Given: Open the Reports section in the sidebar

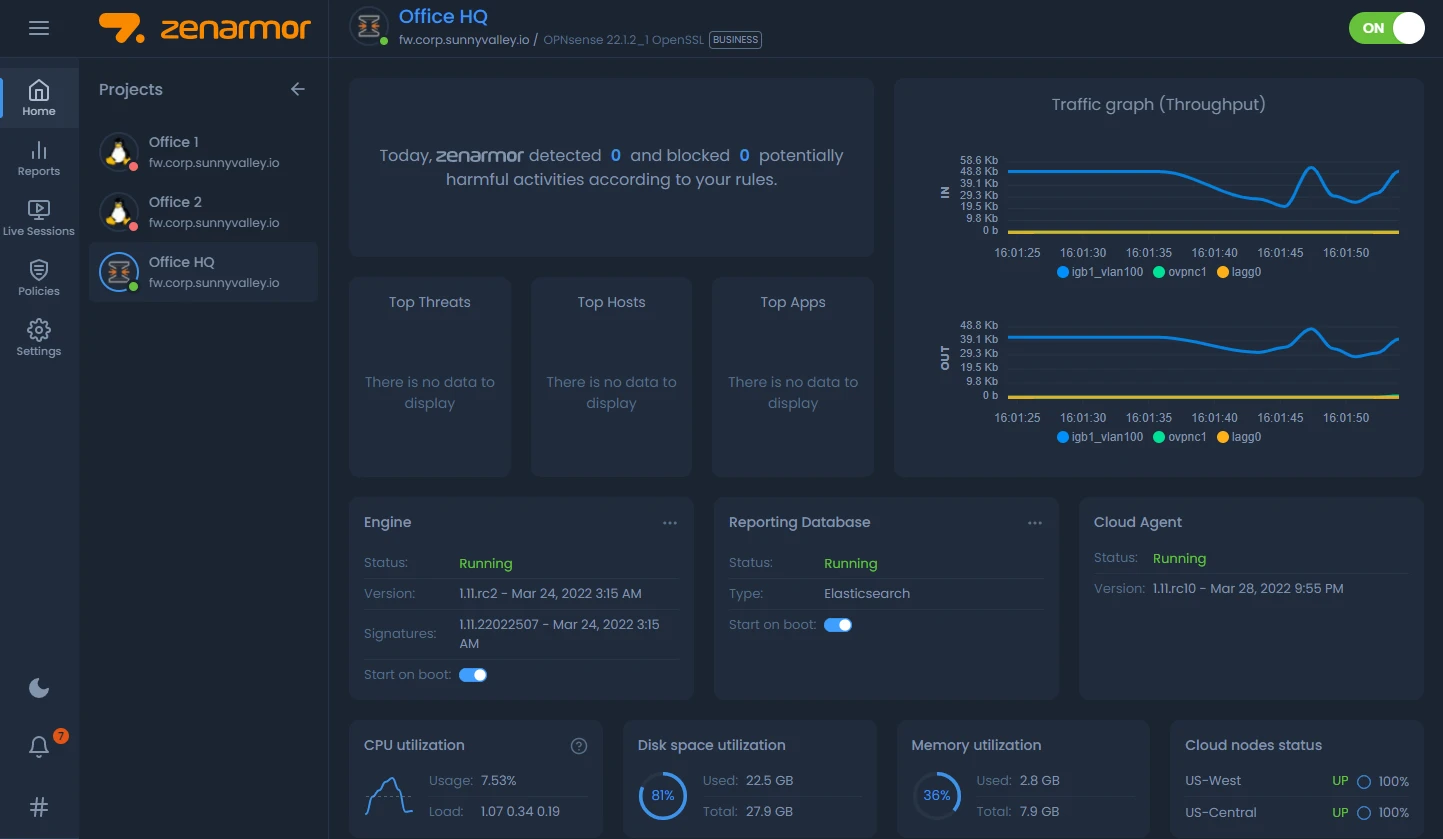Looking at the screenshot, I should (x=39, y=160).
